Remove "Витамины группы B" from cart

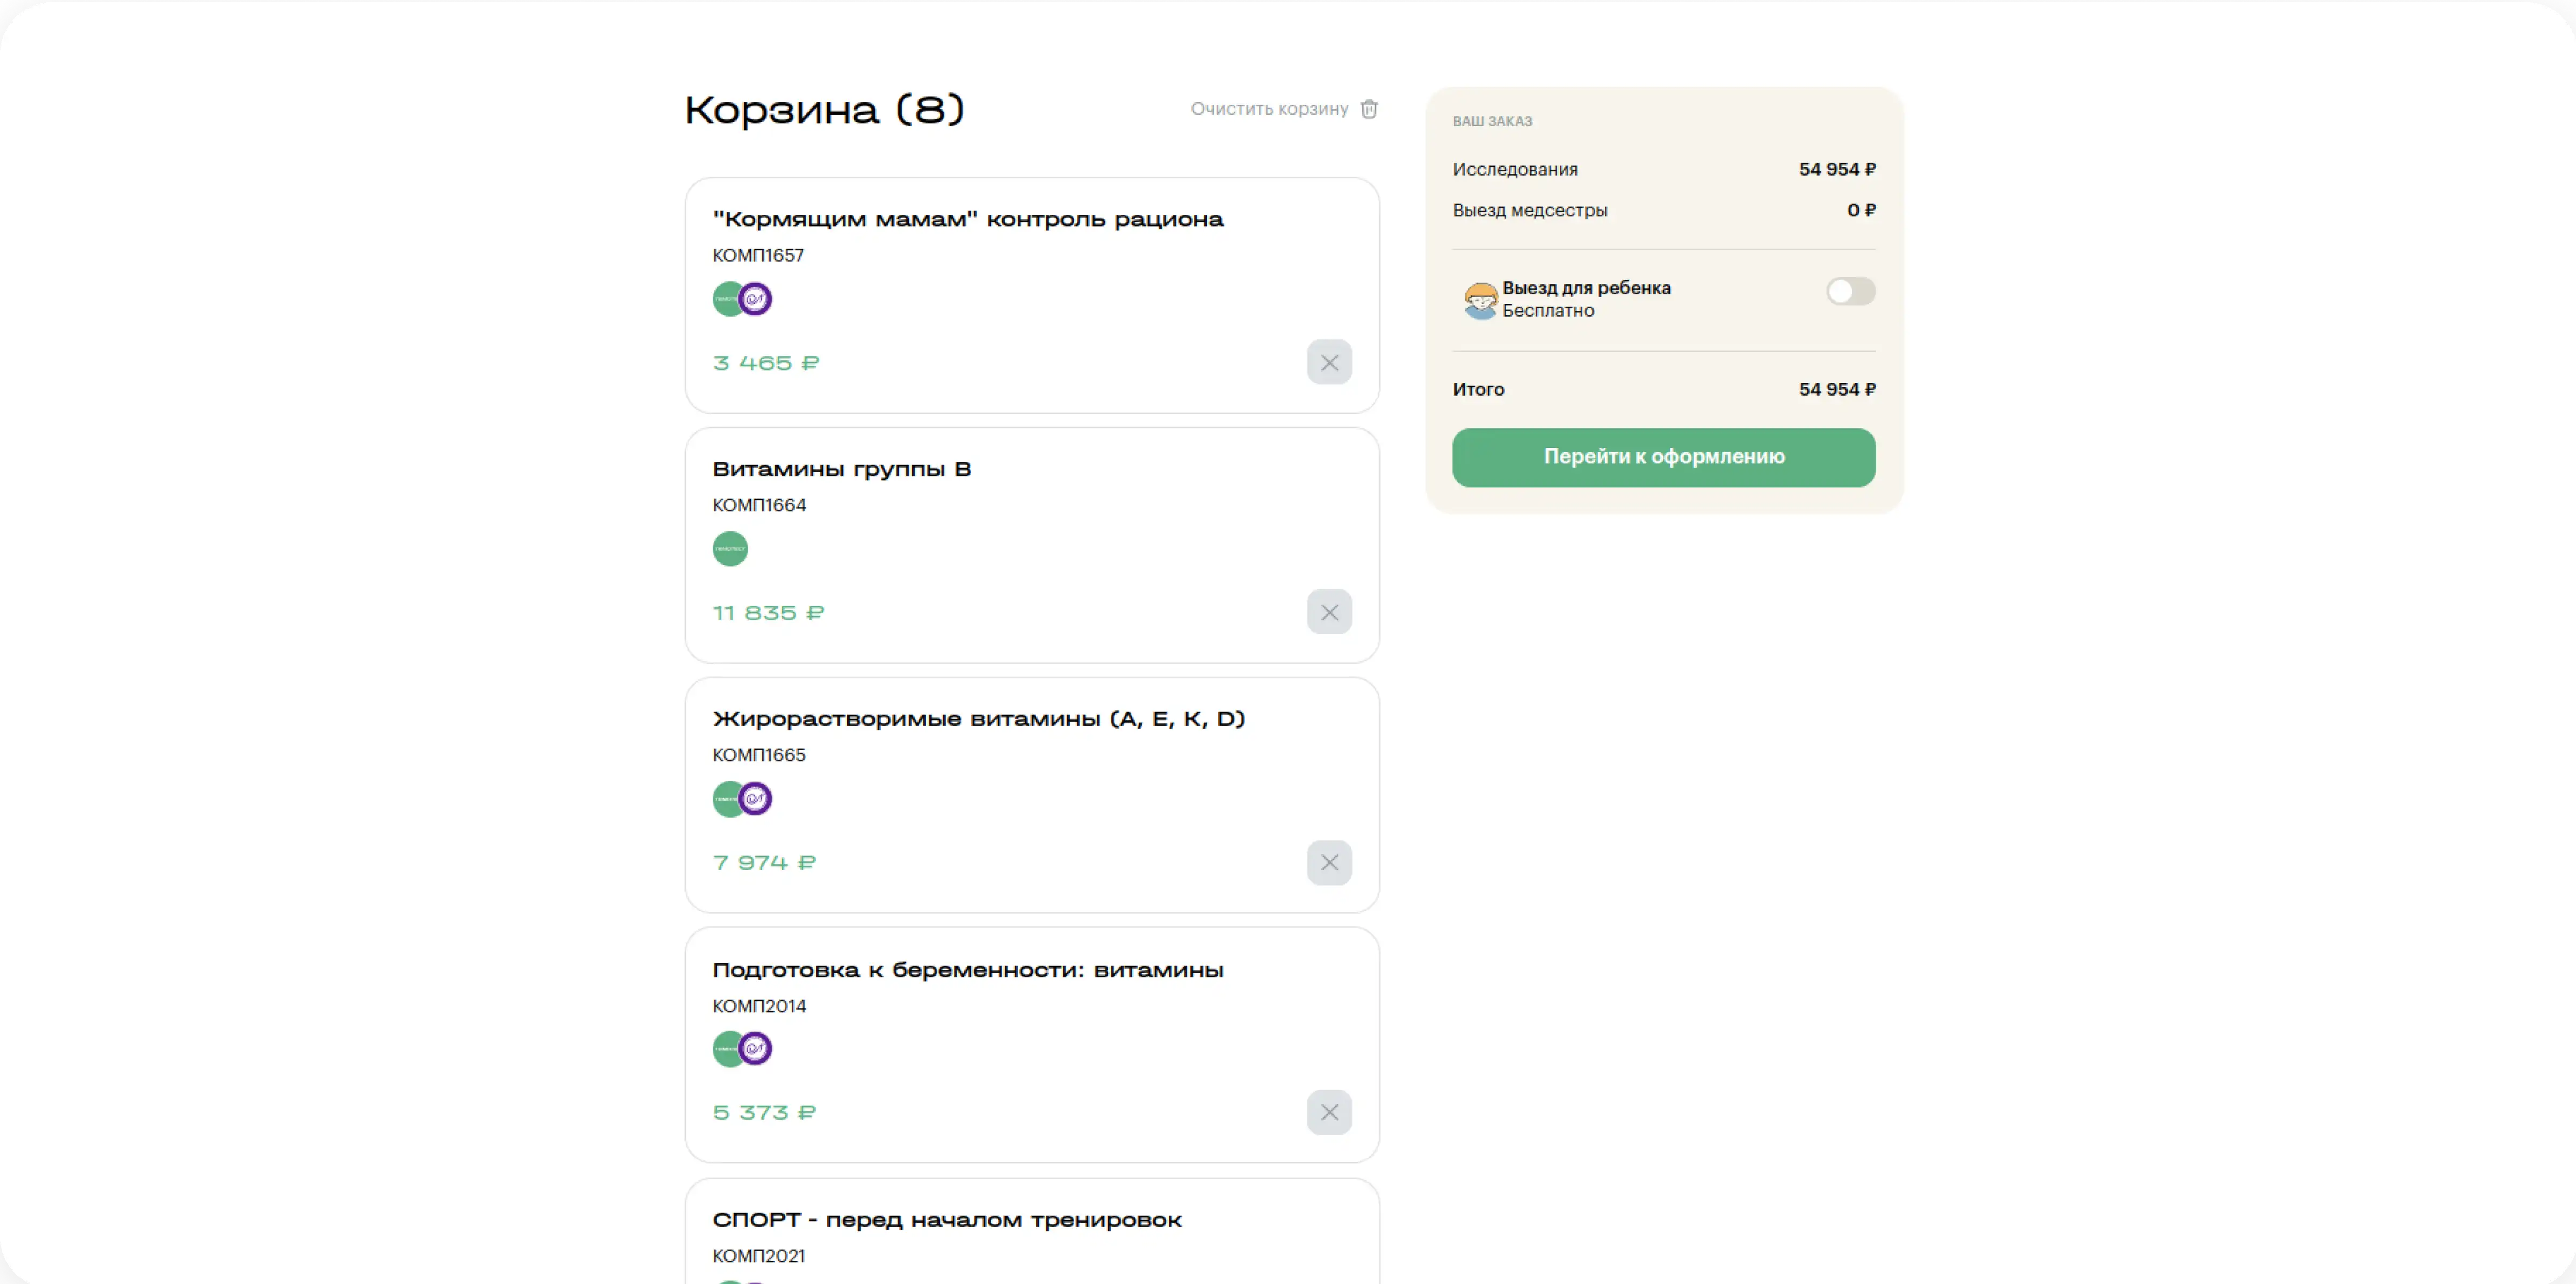click(1329, 611)
